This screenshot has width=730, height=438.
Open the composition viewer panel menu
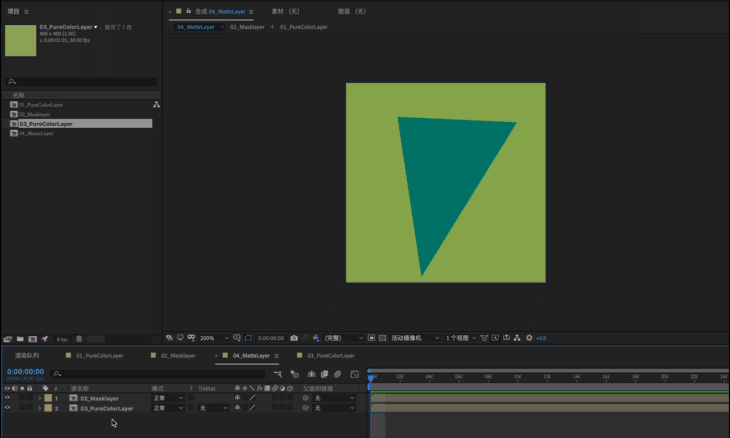(251, 12)
